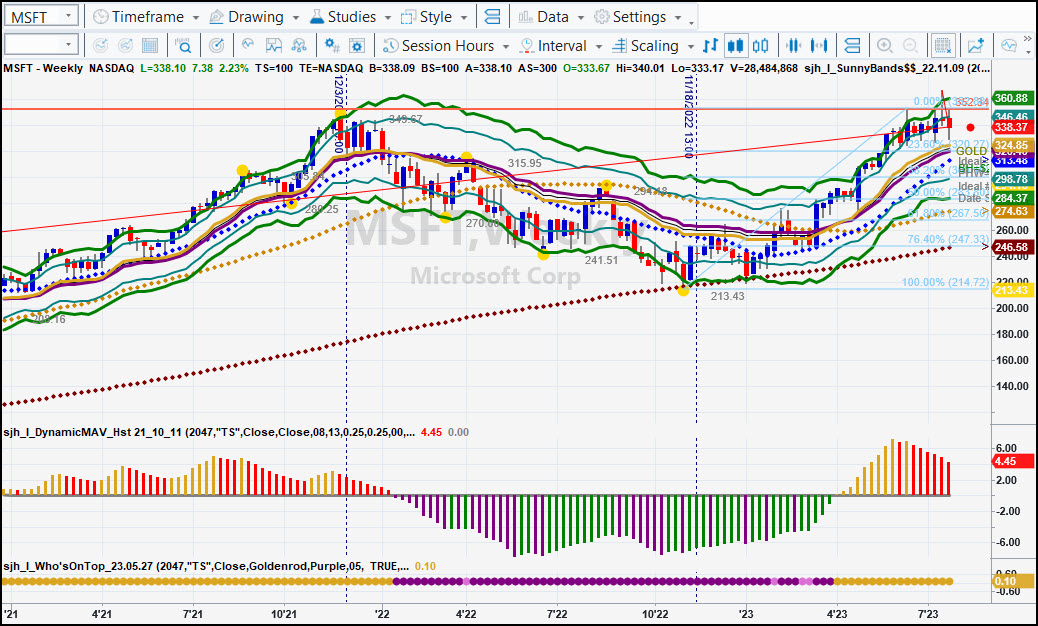Click the increase bar spacing icon
Viewport: 1038px width, 626px height.
819,46
